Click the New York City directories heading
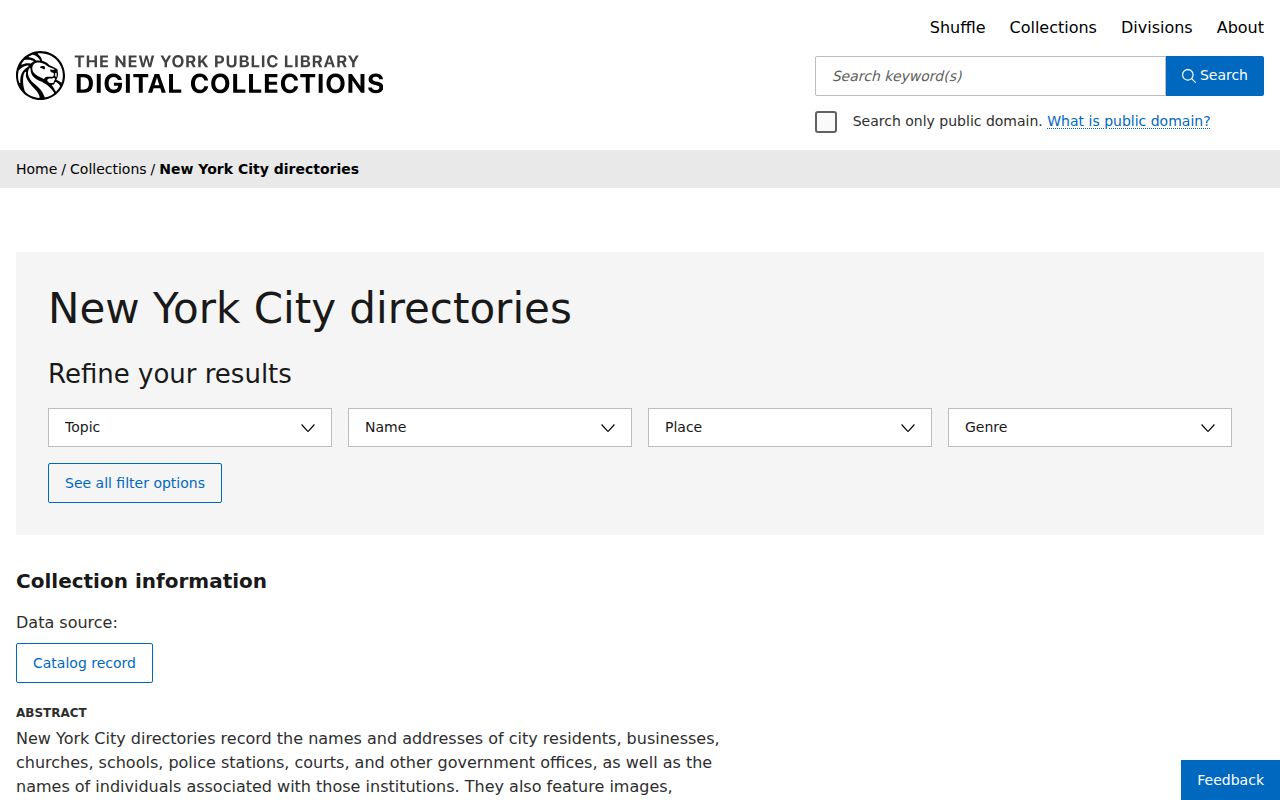The width and height of the screenshot is (1280, 800). pos(310,308)
